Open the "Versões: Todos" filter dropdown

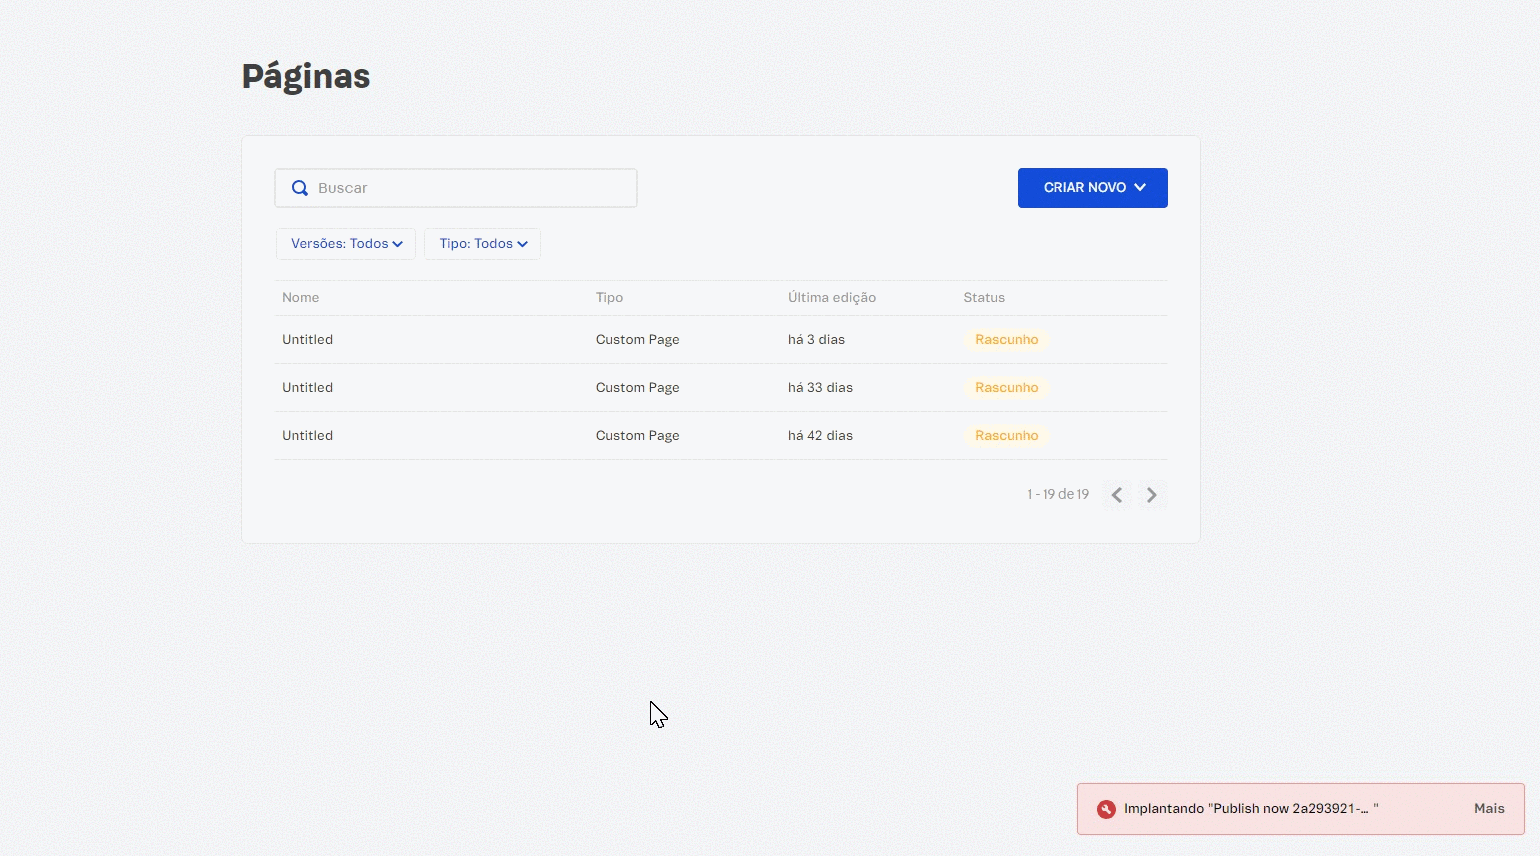[345, 243]
